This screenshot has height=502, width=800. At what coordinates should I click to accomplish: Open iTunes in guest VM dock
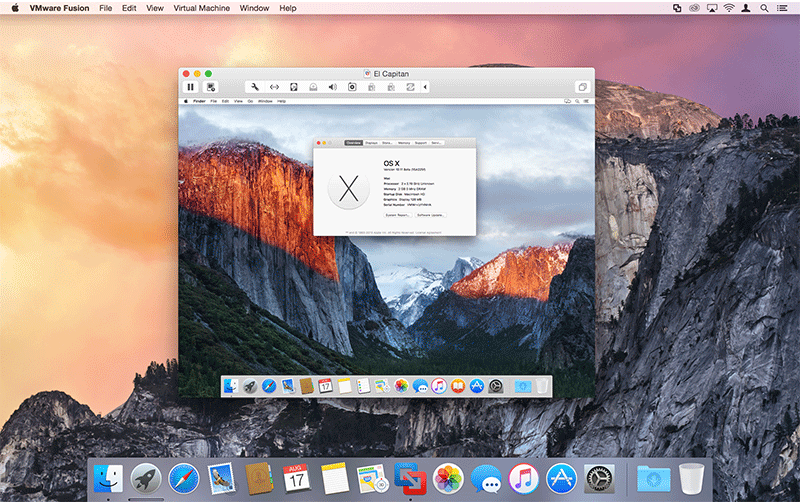point(439,386)
